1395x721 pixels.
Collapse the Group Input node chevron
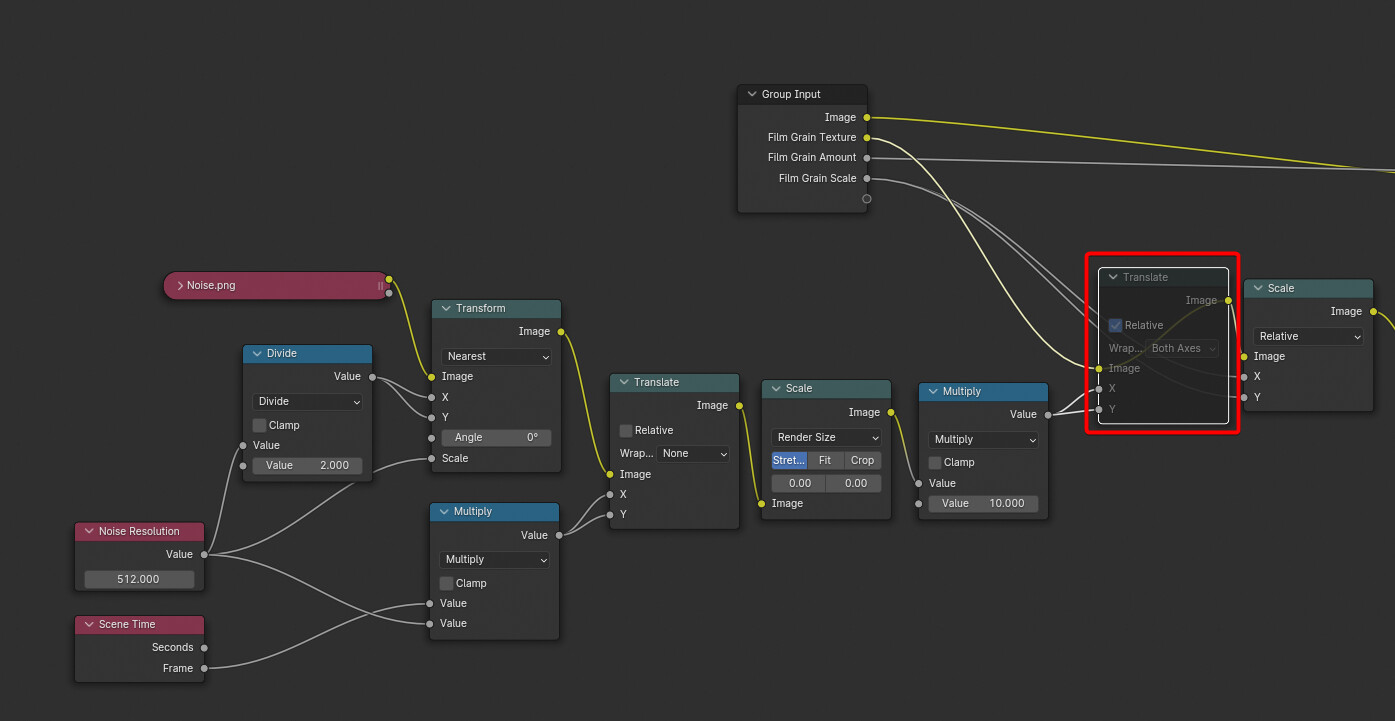click(751, 94)
